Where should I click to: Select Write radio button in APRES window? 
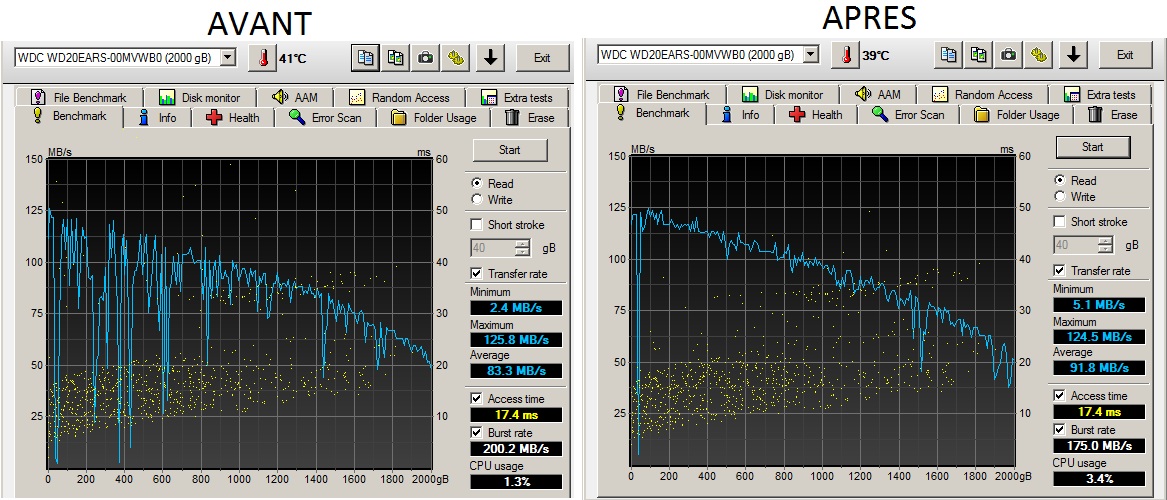click(1060, 196)
